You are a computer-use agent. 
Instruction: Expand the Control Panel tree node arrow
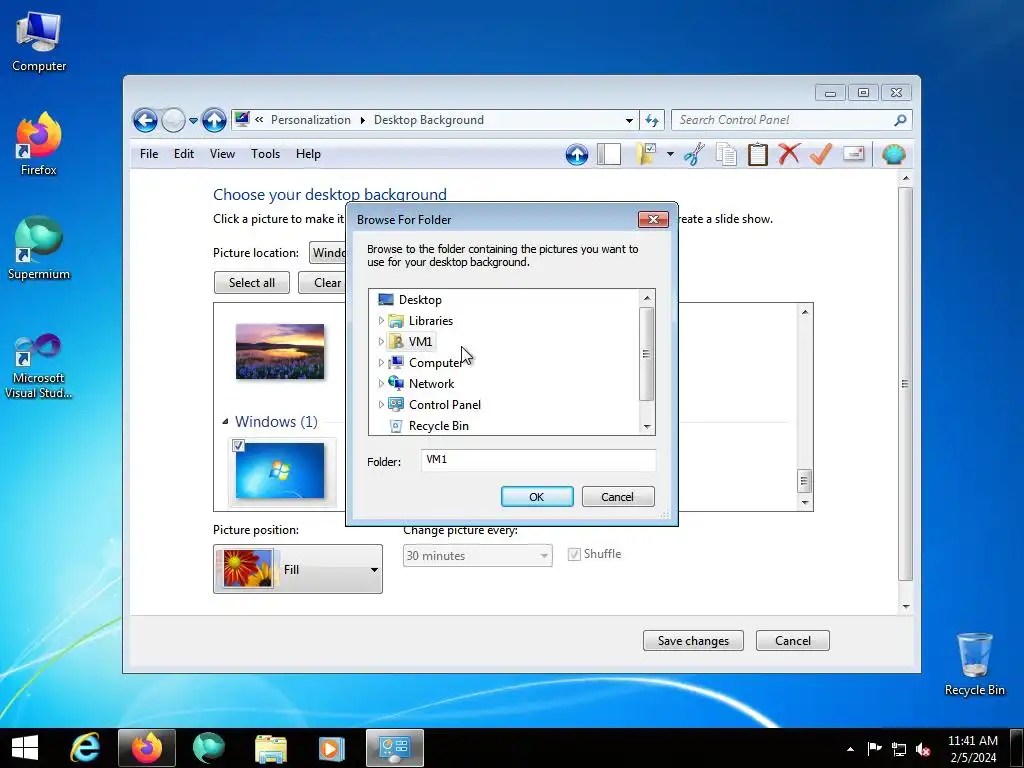[381, 404]
